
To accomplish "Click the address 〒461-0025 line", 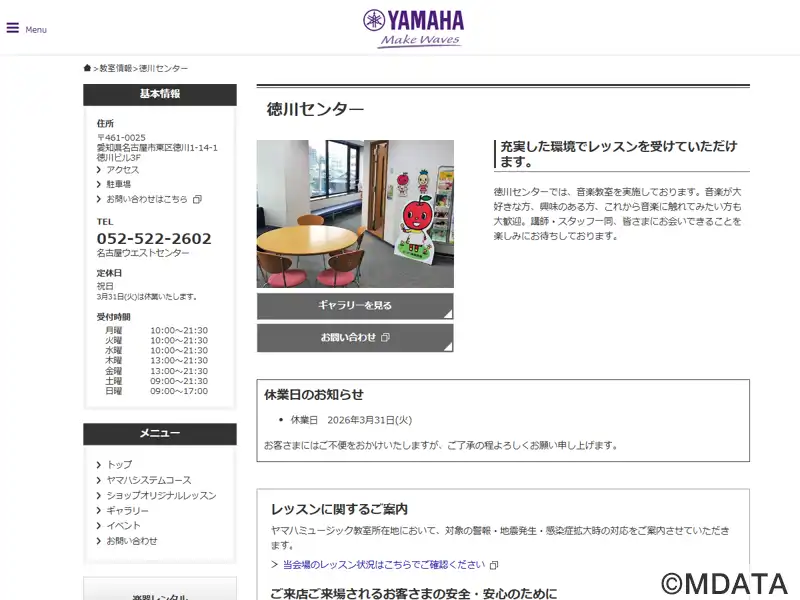I will click(121, 138).
